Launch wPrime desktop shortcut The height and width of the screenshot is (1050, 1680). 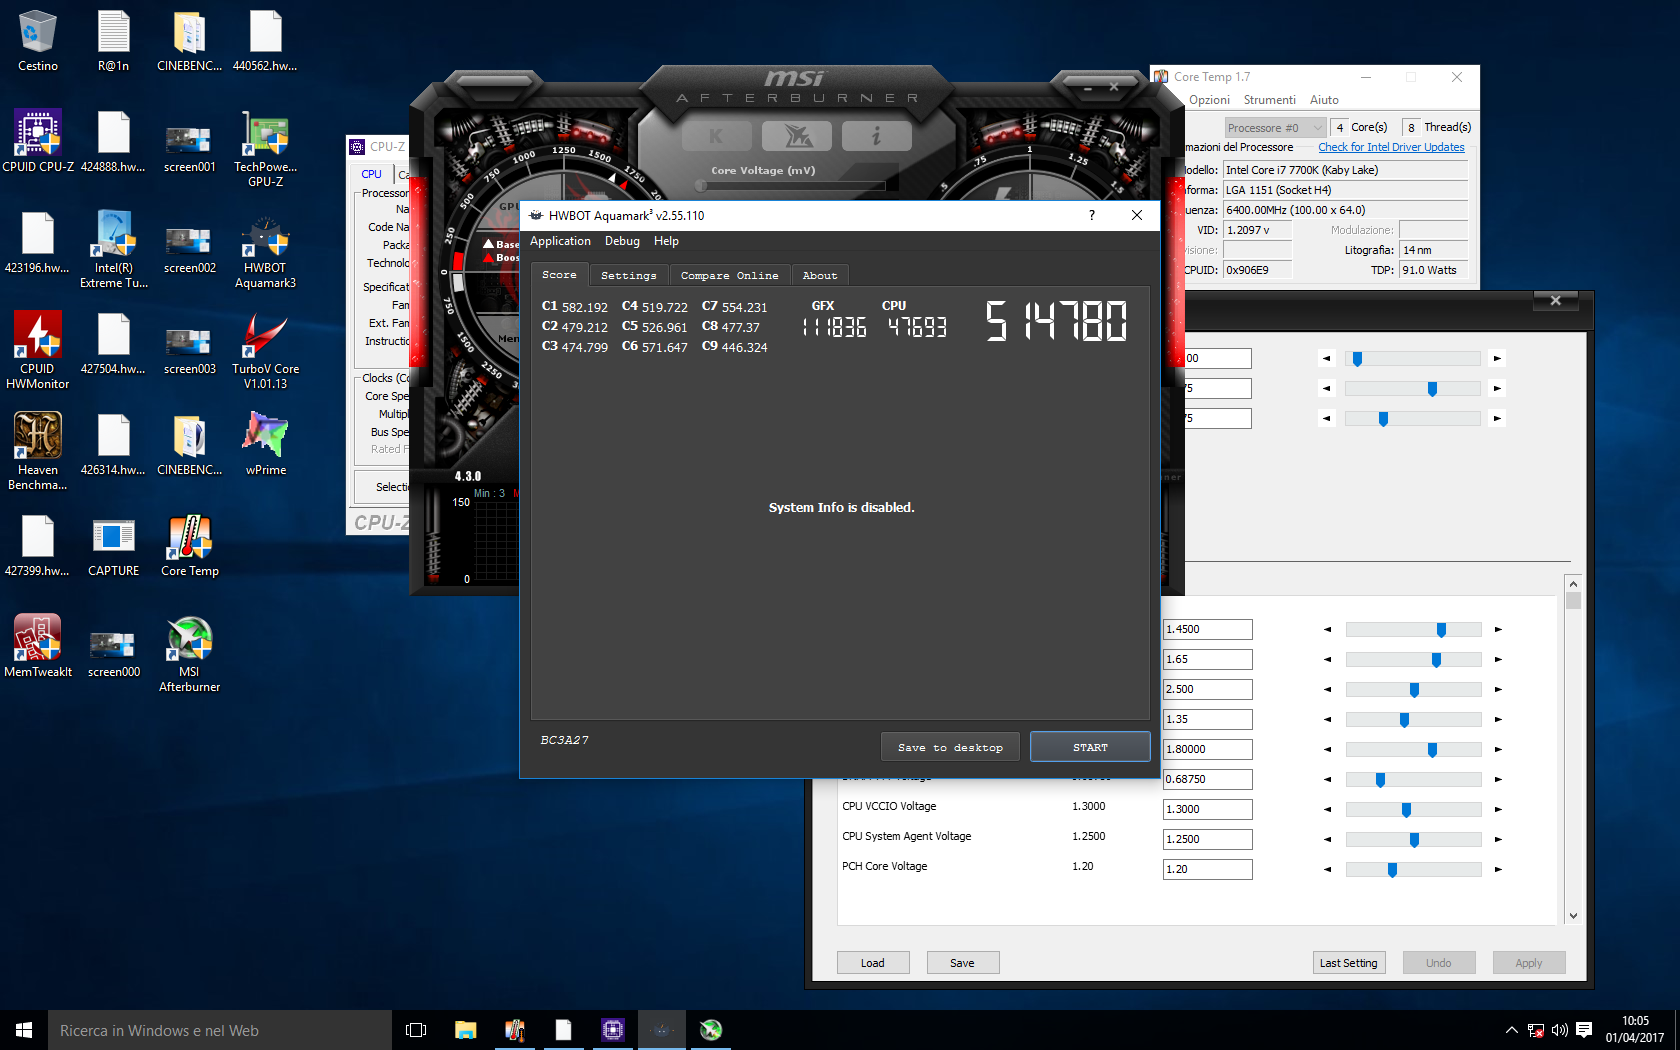tap(265, 444)
